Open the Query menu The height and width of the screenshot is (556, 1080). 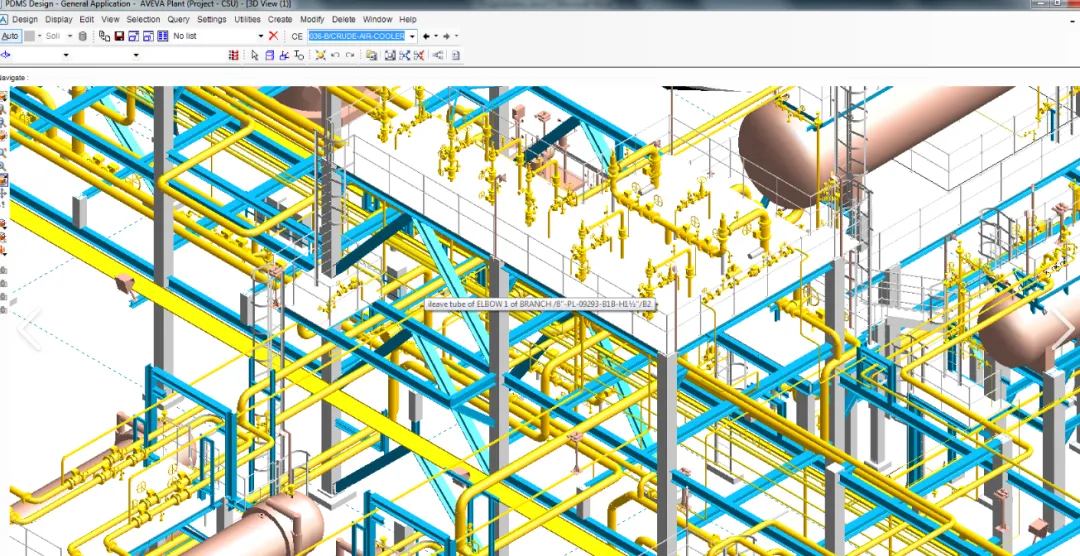pyautogui.click(x=178, y=19)
